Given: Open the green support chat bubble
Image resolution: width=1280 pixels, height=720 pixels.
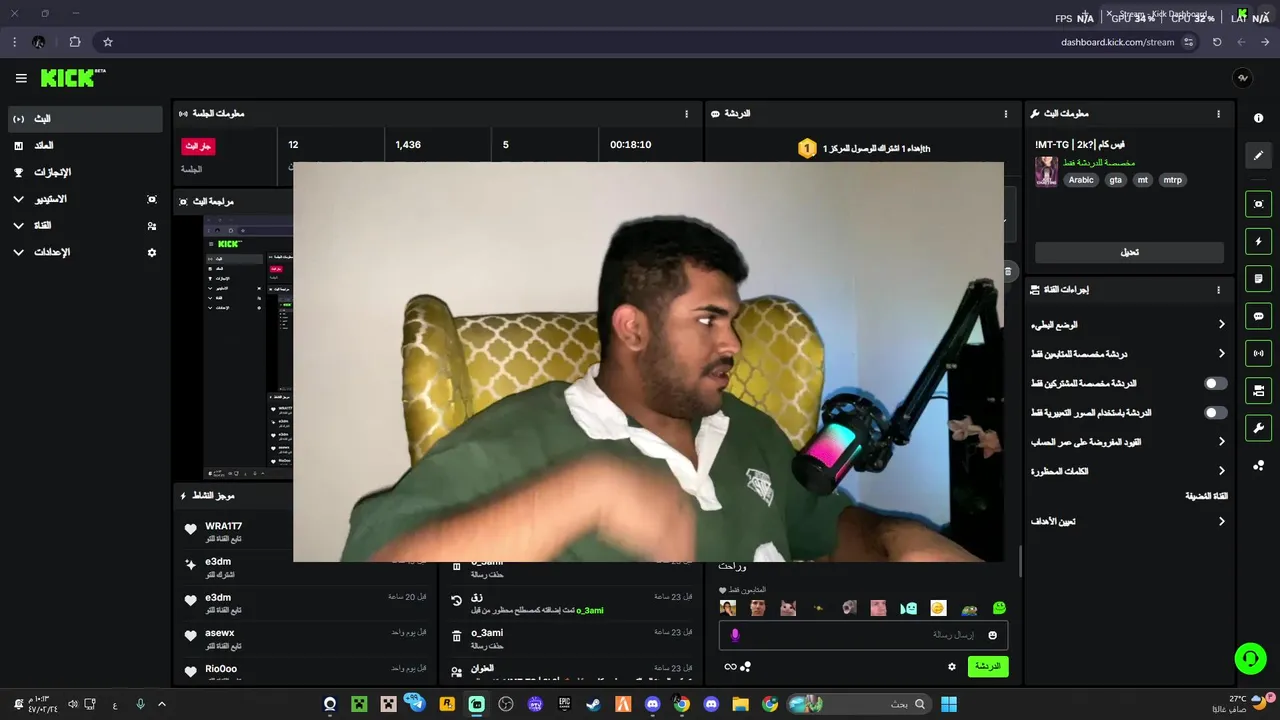Looking at the screenshot, I should coord(1250,658).
